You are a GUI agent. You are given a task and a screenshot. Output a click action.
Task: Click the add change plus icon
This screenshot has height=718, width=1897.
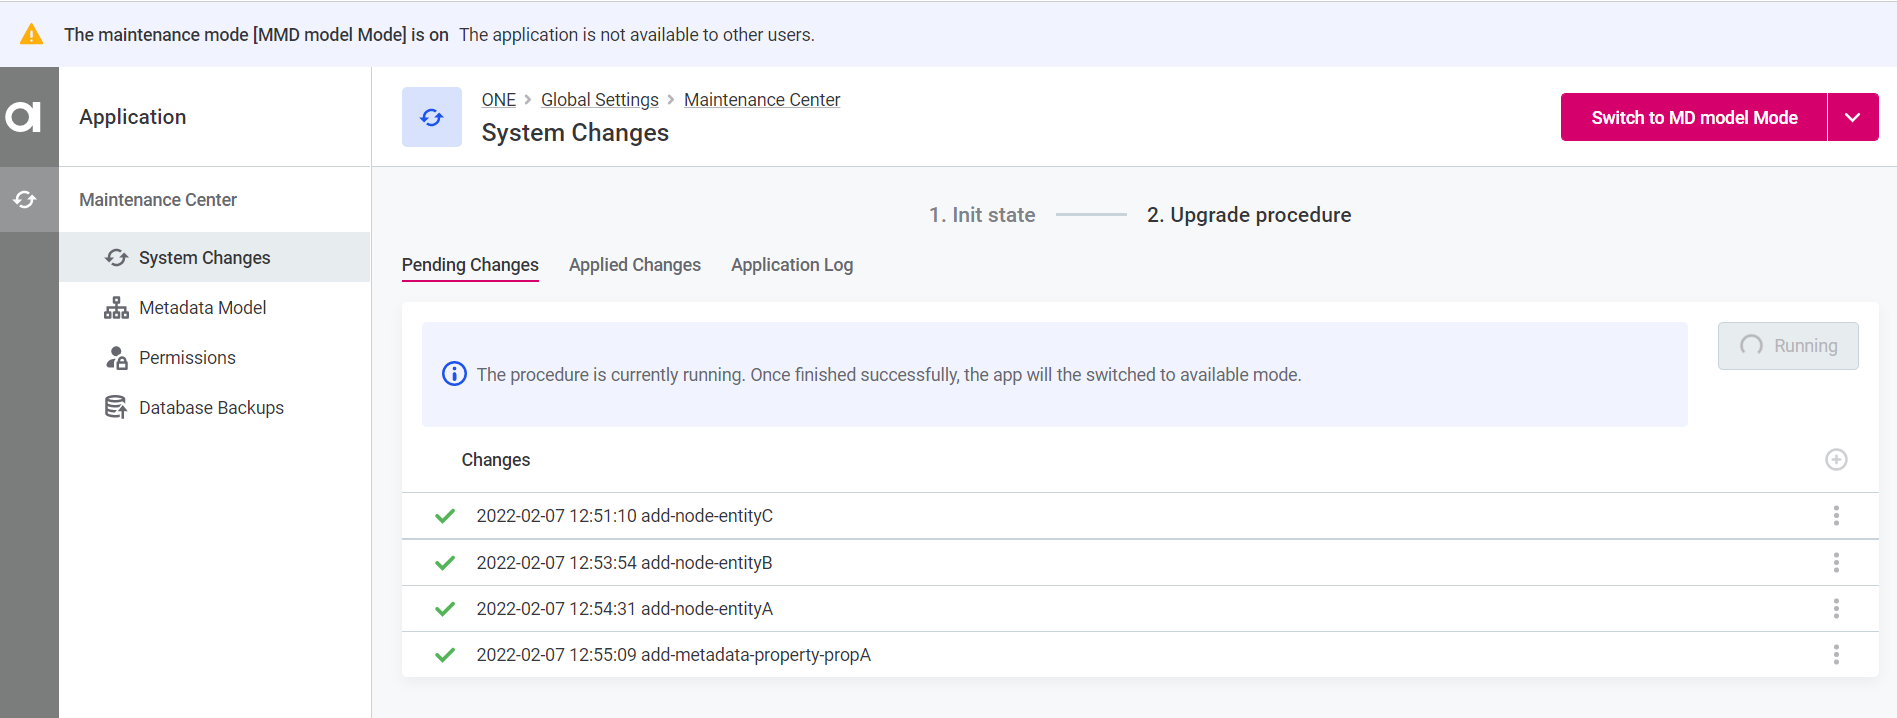1835,460
